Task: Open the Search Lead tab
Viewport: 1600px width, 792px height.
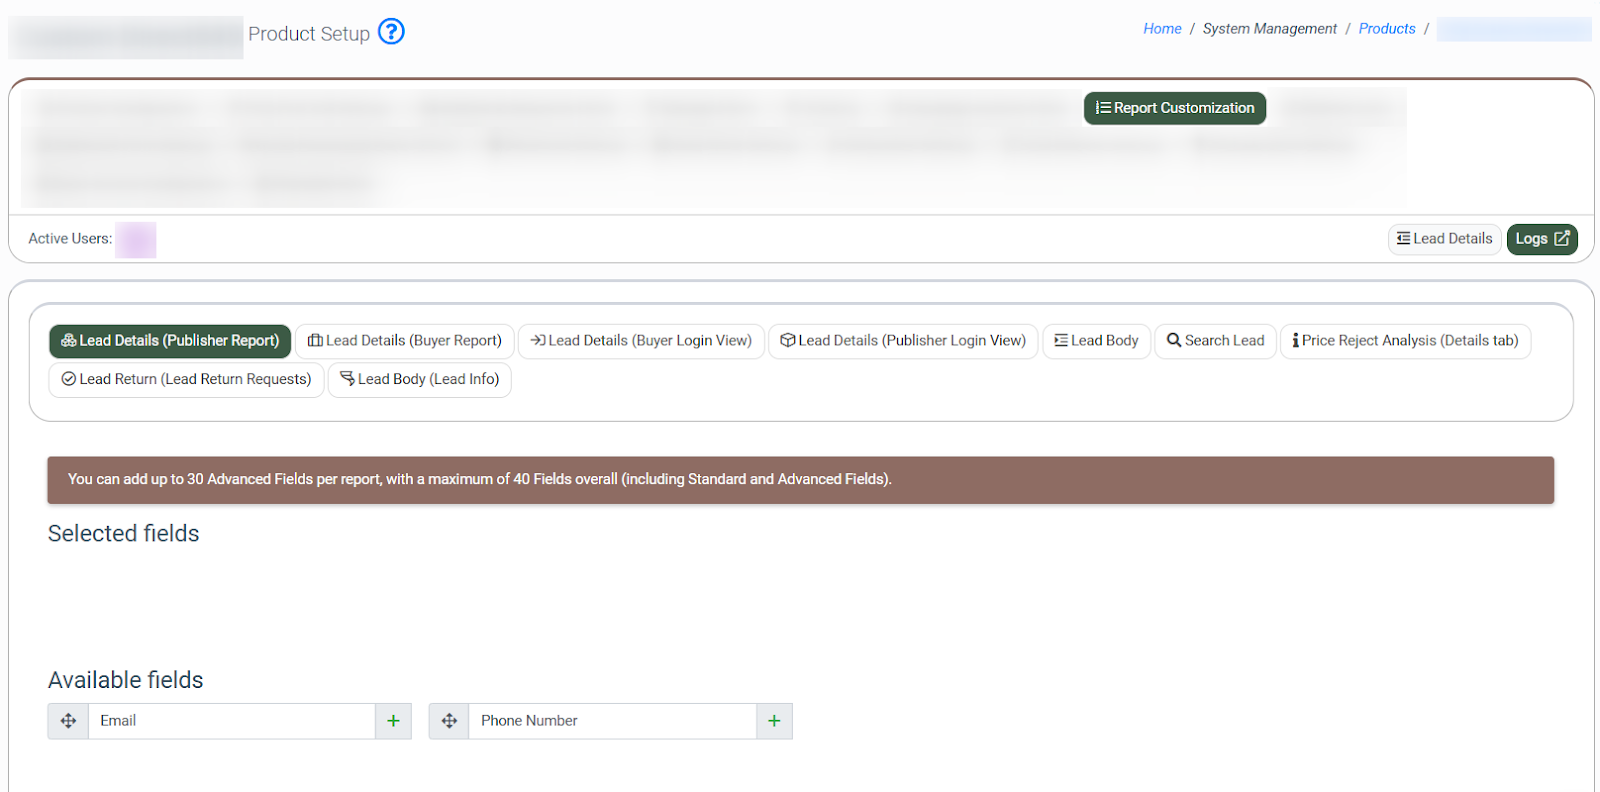Action: pos(1215,341)
